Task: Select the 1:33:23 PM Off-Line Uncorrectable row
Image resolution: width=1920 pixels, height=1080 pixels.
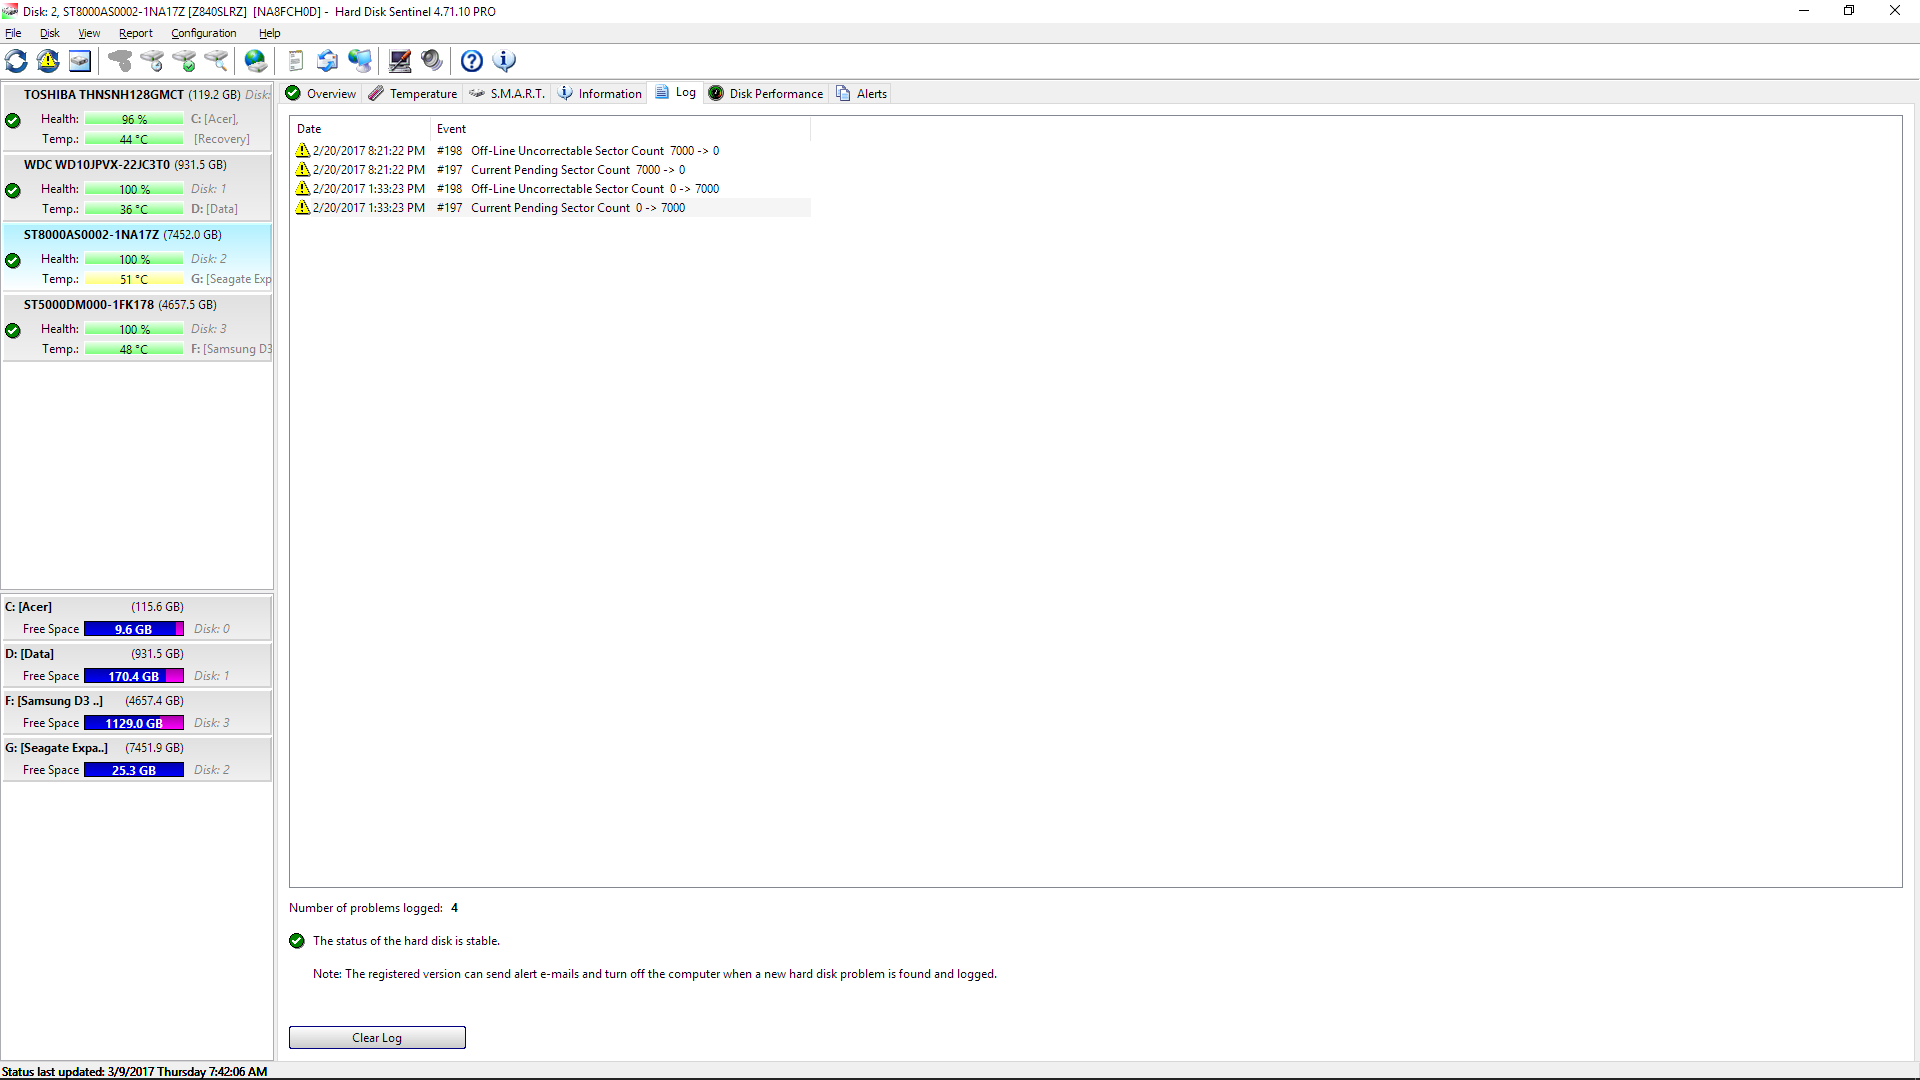Action: [552, 189]
